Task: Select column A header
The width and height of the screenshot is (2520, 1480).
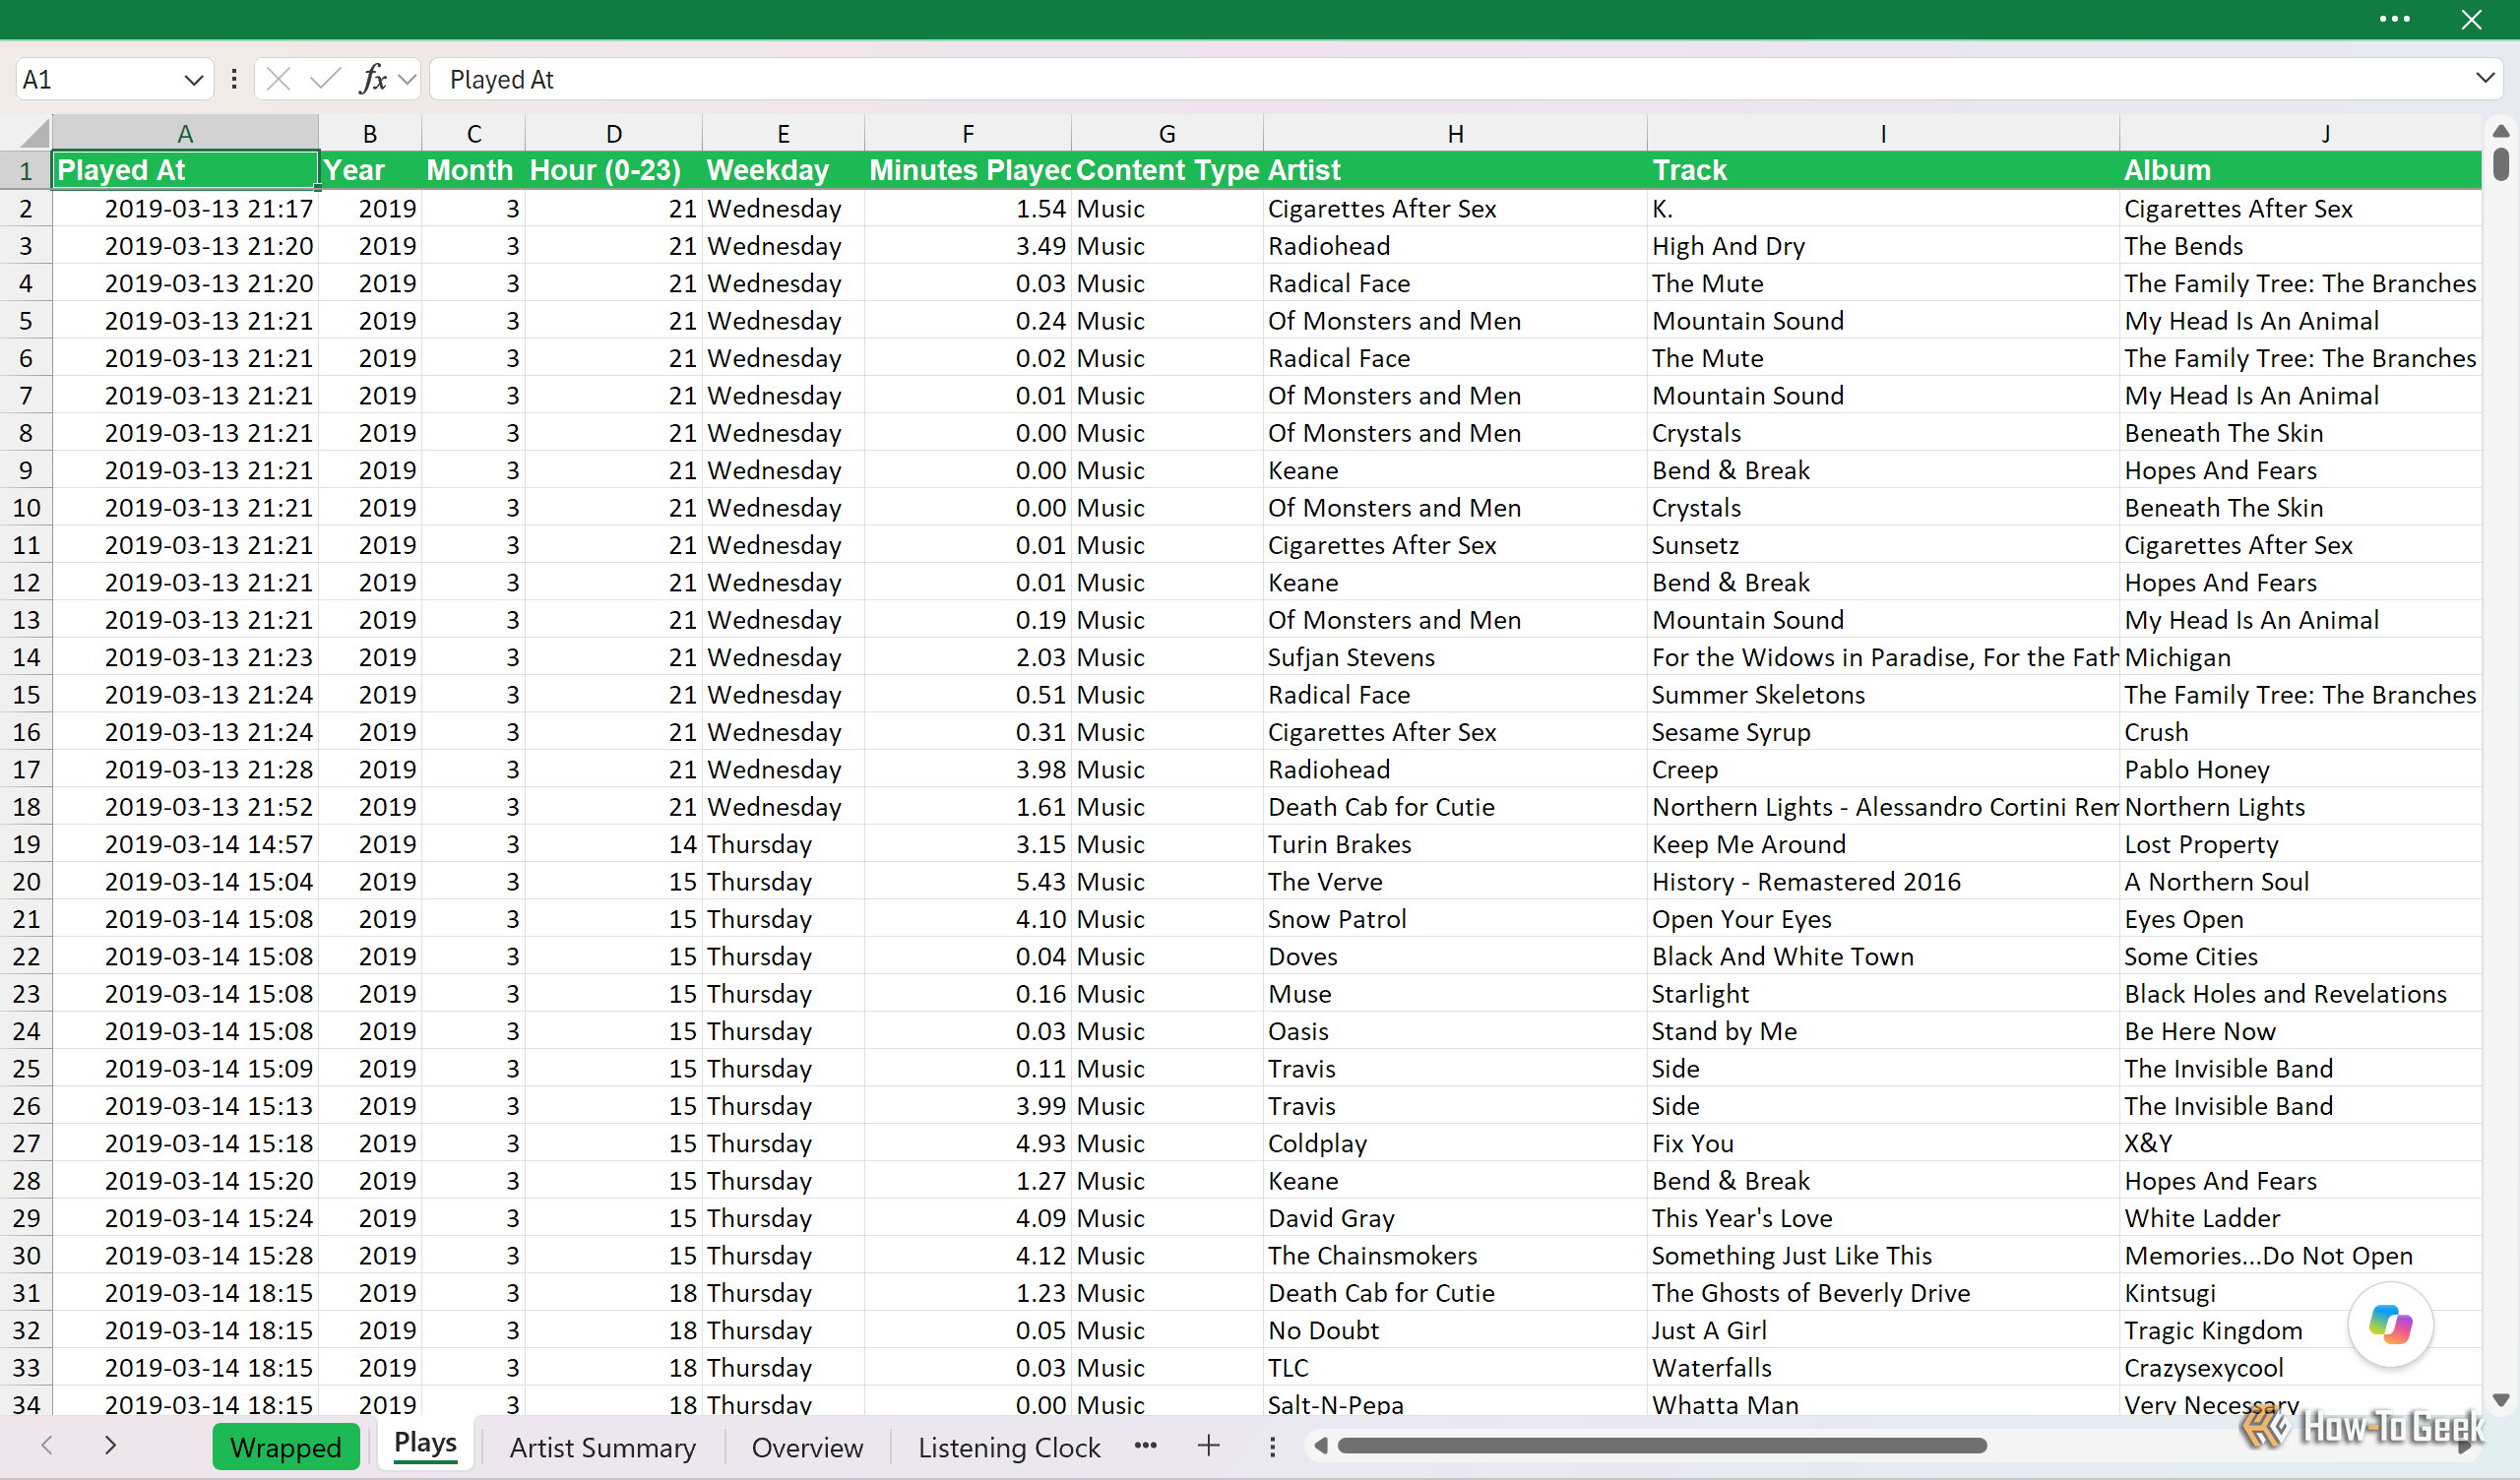Action: pyautogui.click(x=185, y=133)
